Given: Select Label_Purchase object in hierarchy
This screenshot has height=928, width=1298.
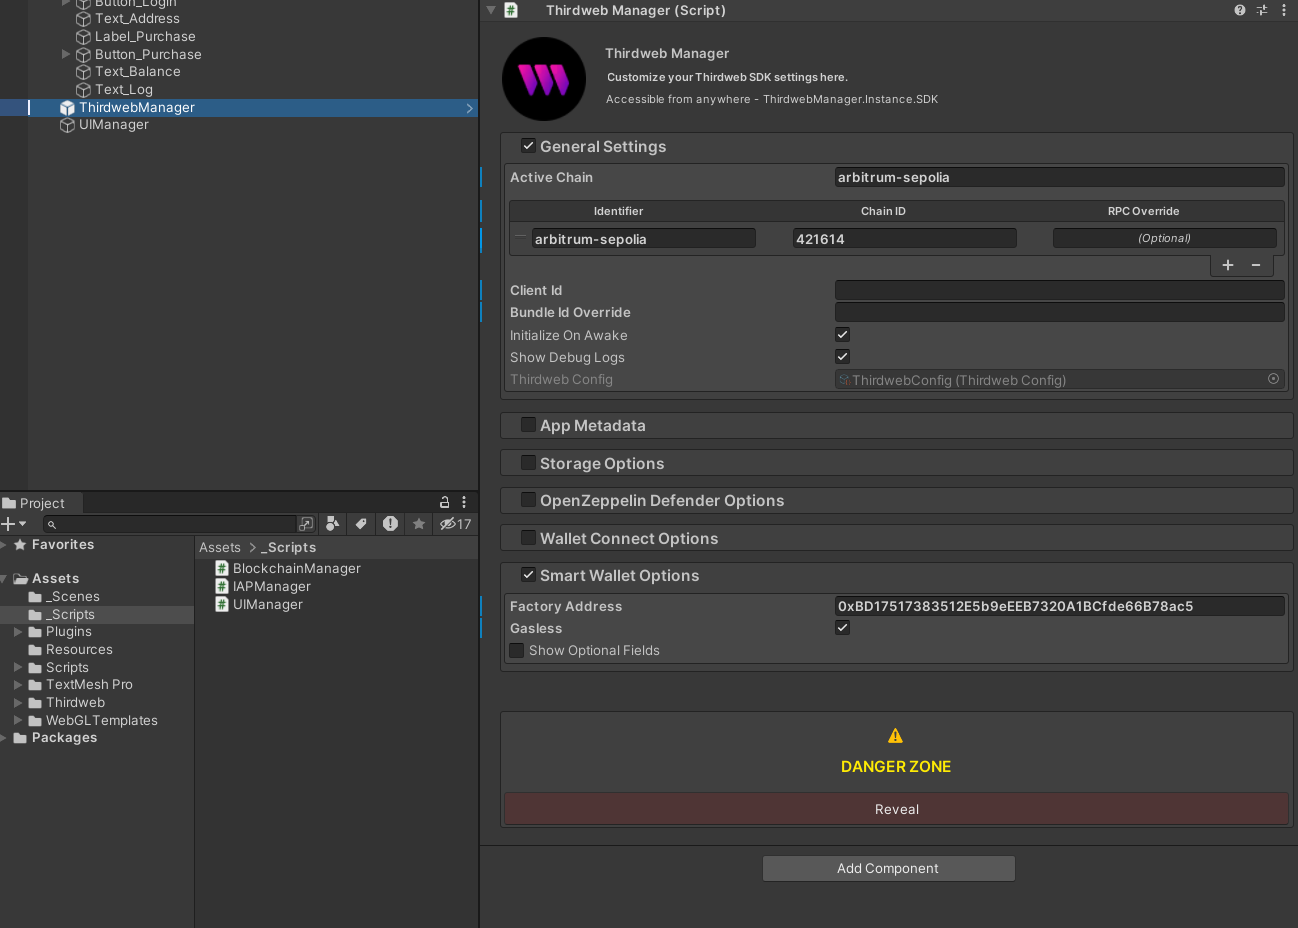Looking at the screenshot, I should click(136, 36).
